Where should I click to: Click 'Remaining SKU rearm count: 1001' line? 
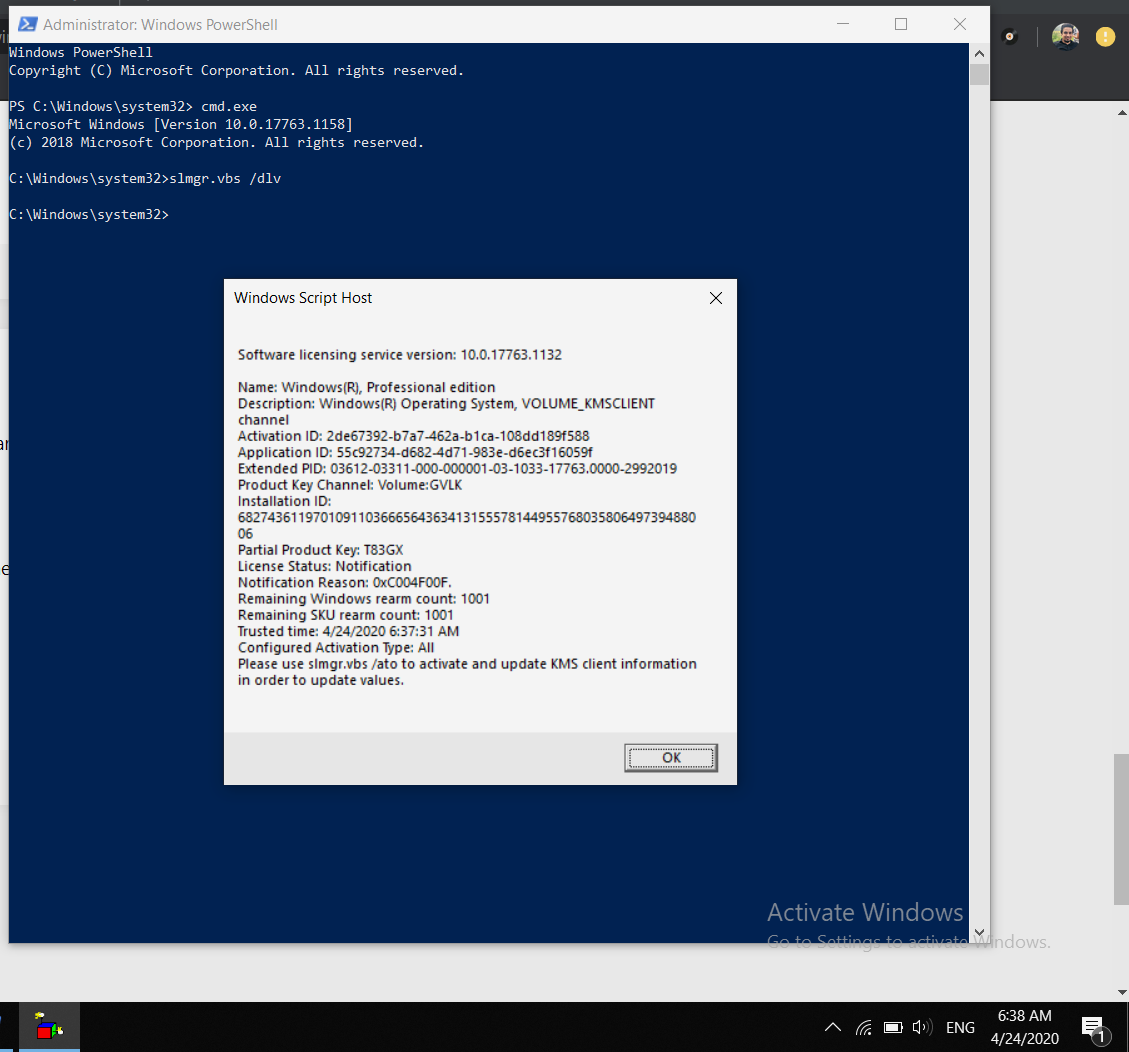346,615
